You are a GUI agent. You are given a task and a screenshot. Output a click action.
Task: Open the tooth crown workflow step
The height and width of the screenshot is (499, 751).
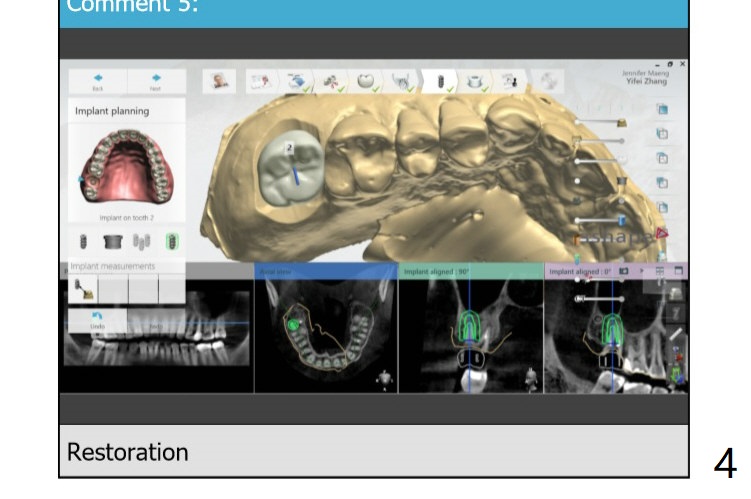pyautogui.click(x=367, y=82)
